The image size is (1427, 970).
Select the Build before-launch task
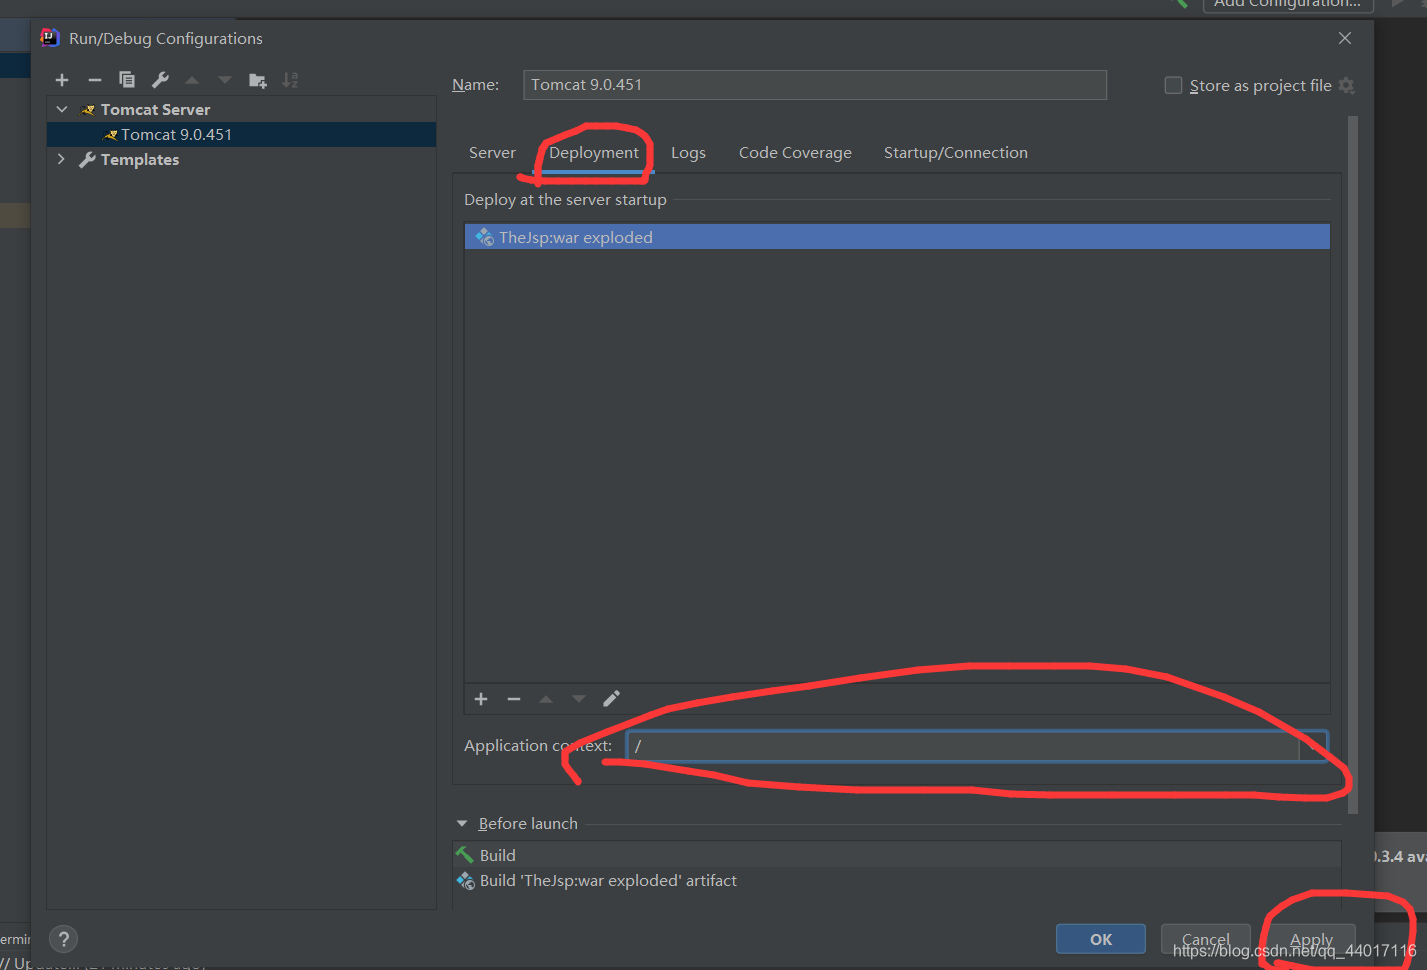tap(897, 855)
